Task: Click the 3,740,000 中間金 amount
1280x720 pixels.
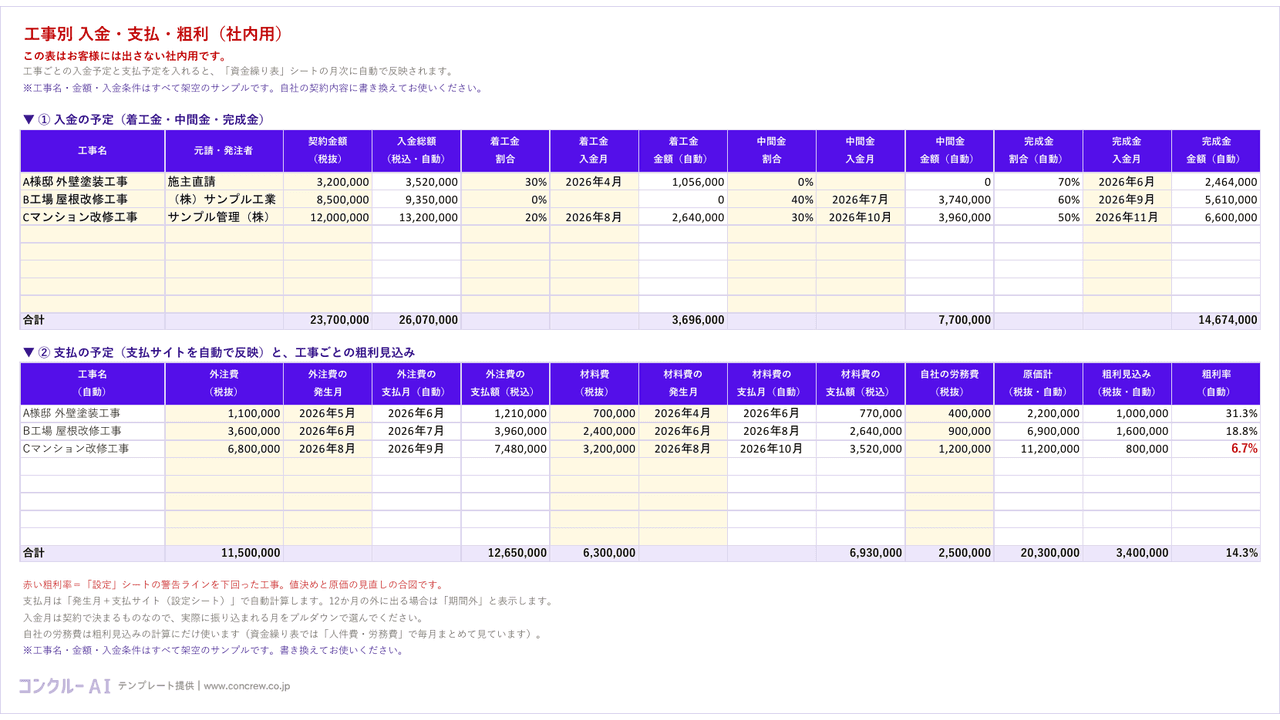Action: click(950, 199)
